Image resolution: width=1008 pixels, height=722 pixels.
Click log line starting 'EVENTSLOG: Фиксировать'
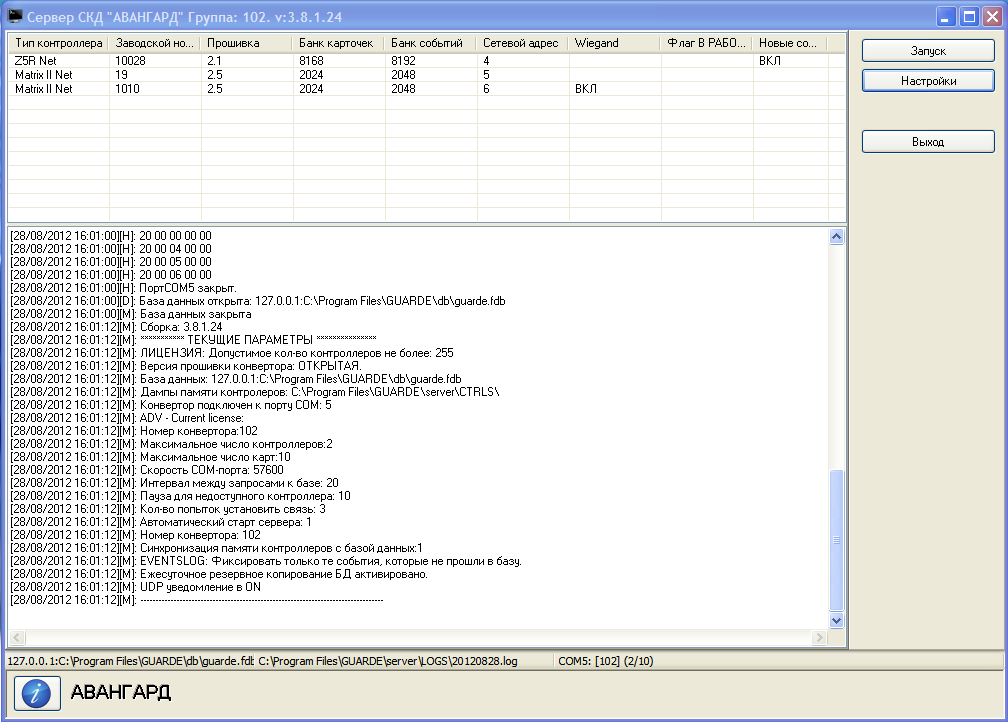266,561
